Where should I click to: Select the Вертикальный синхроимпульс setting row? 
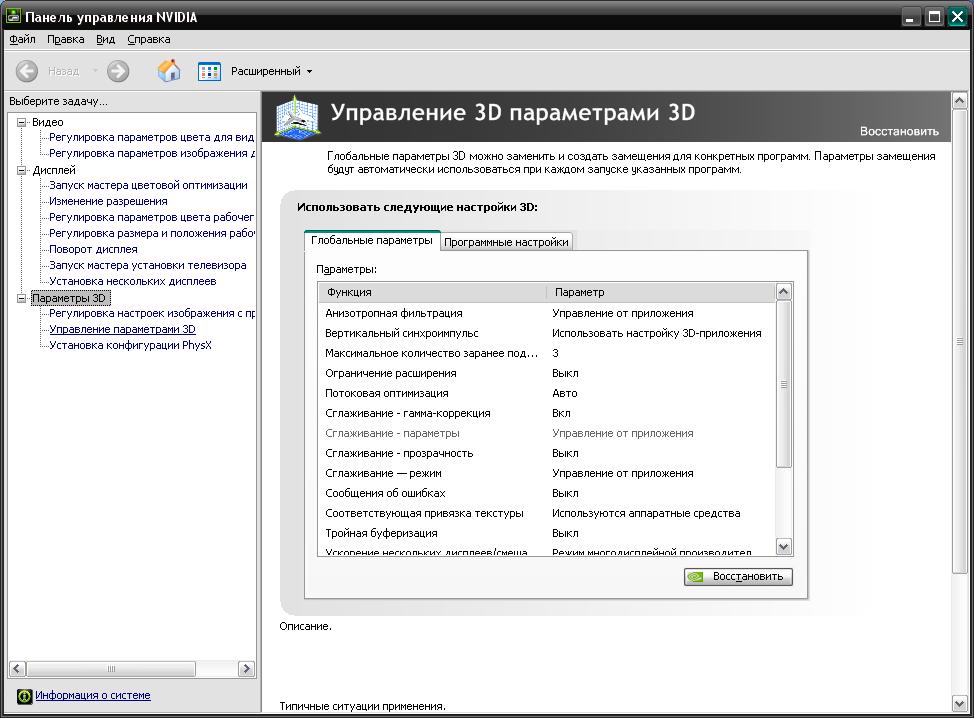point(402,333)
